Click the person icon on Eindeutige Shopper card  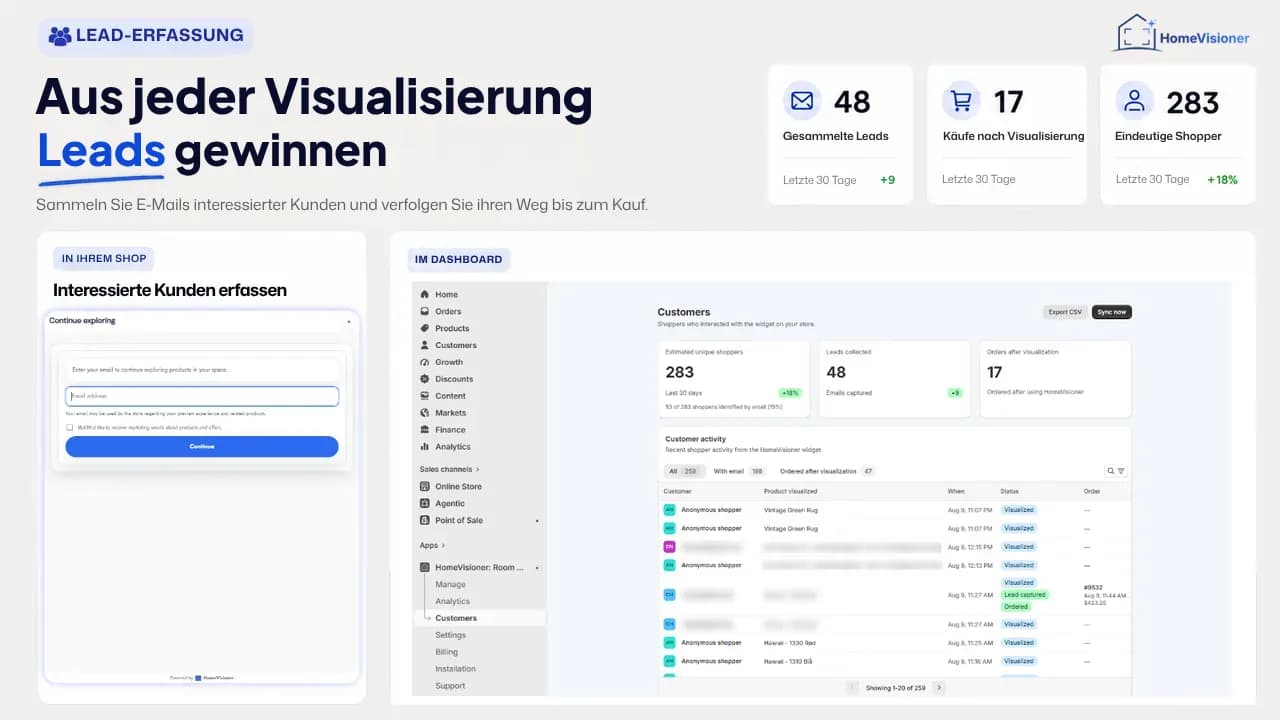click(1134, 101)
